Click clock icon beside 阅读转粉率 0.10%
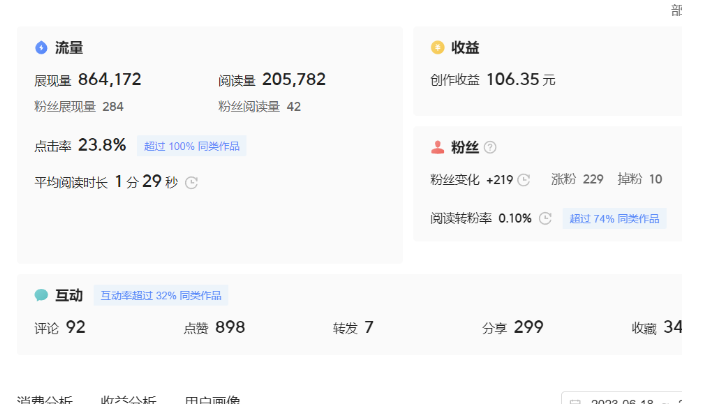The height and width of the screenshot is (414, 706). coord(545,218)
